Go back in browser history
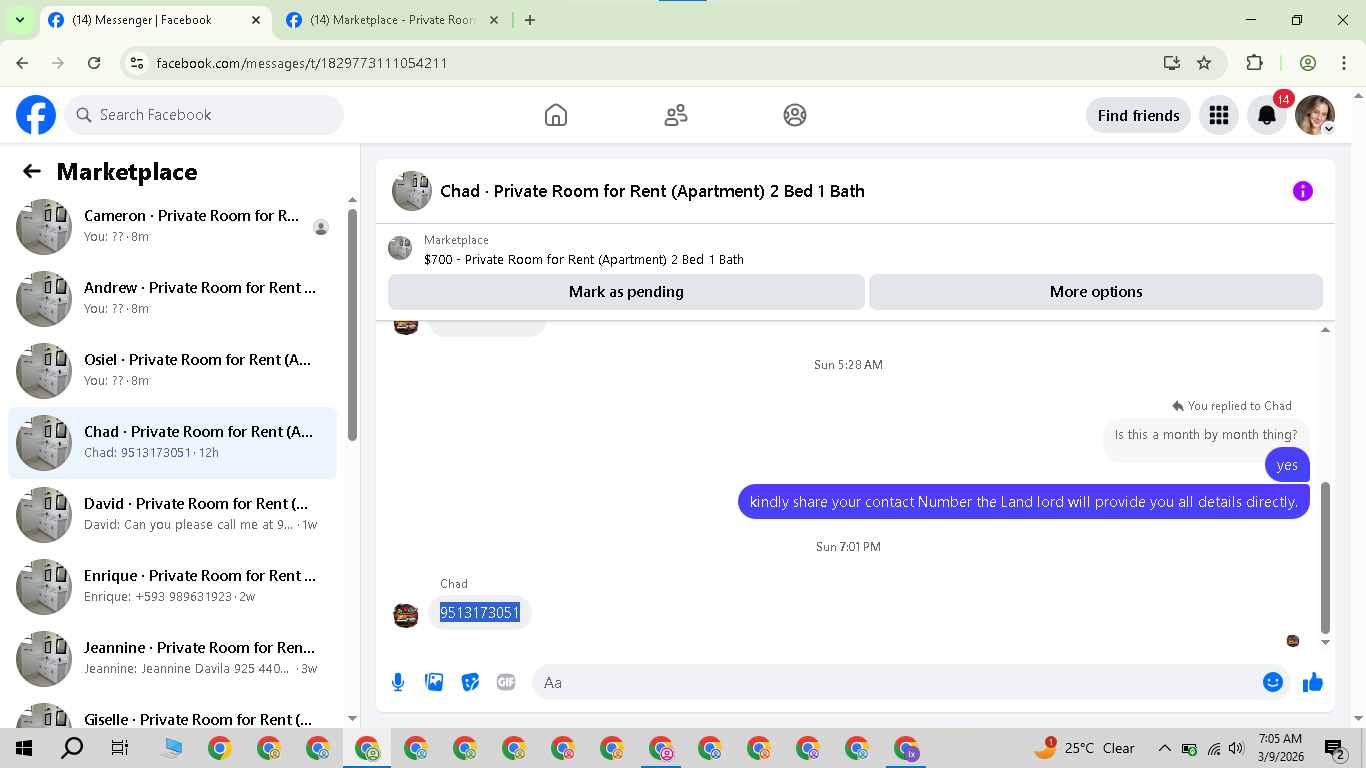 [22, 63]
